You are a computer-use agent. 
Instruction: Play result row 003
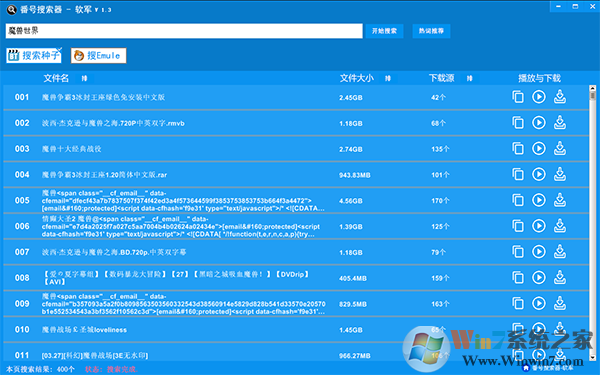(x=539, y=148)
